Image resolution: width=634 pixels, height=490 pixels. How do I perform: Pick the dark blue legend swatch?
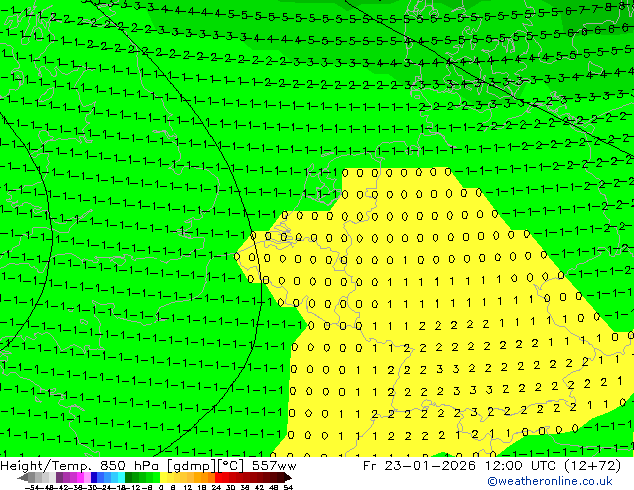[x=94, y=477]
